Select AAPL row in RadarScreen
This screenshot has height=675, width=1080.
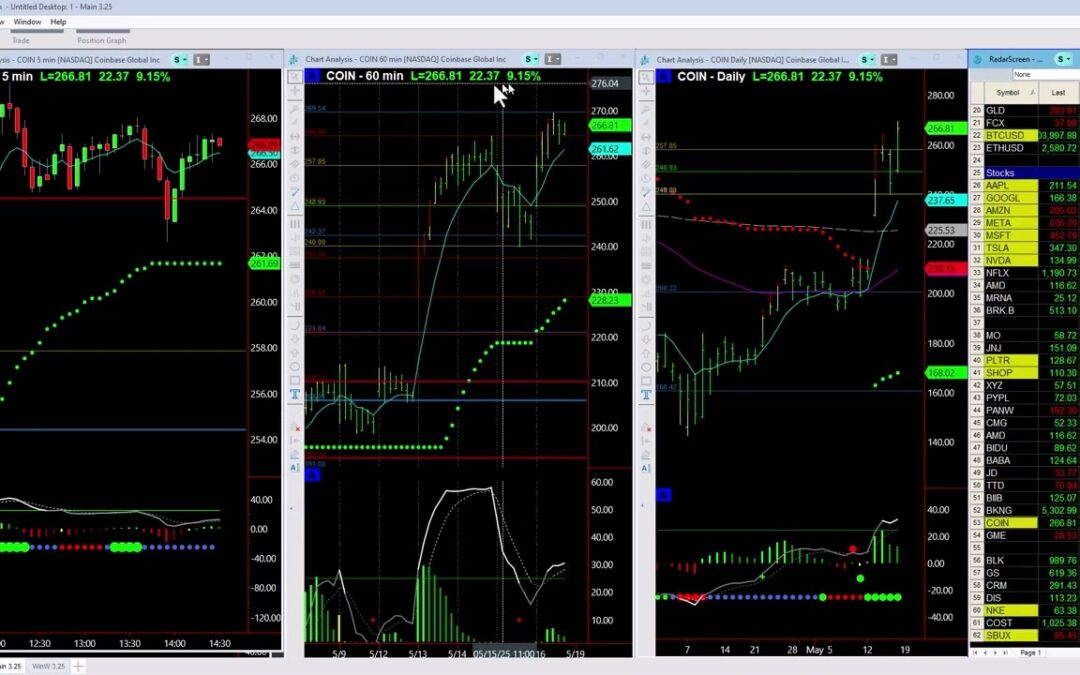click(1024, 185)
